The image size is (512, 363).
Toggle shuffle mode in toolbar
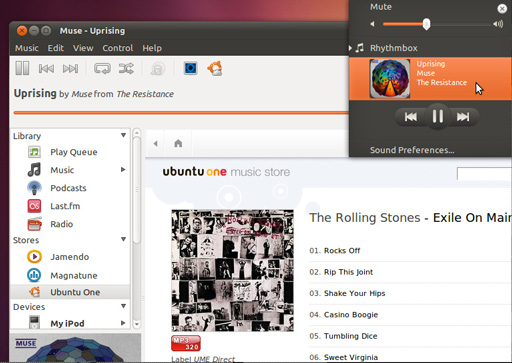(x=126, y=68)
